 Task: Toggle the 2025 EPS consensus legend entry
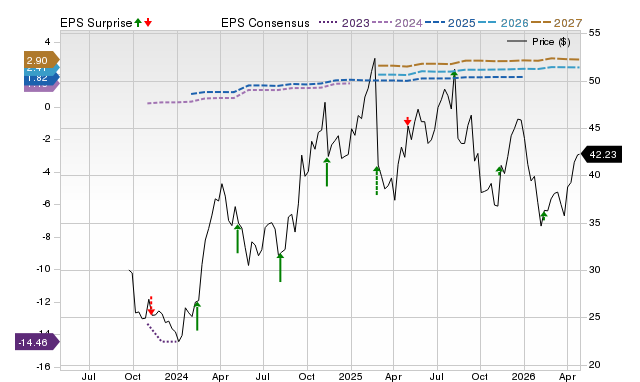tap(450, 23)
